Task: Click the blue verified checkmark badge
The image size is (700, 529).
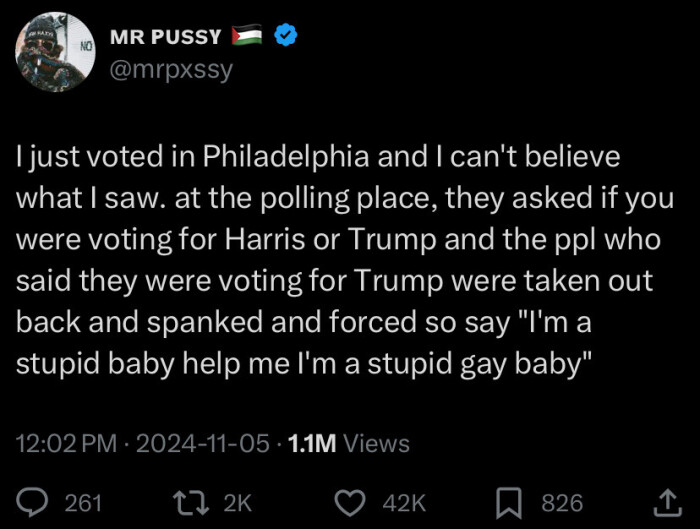Action: pyautogui.click(x=287, y=37)
